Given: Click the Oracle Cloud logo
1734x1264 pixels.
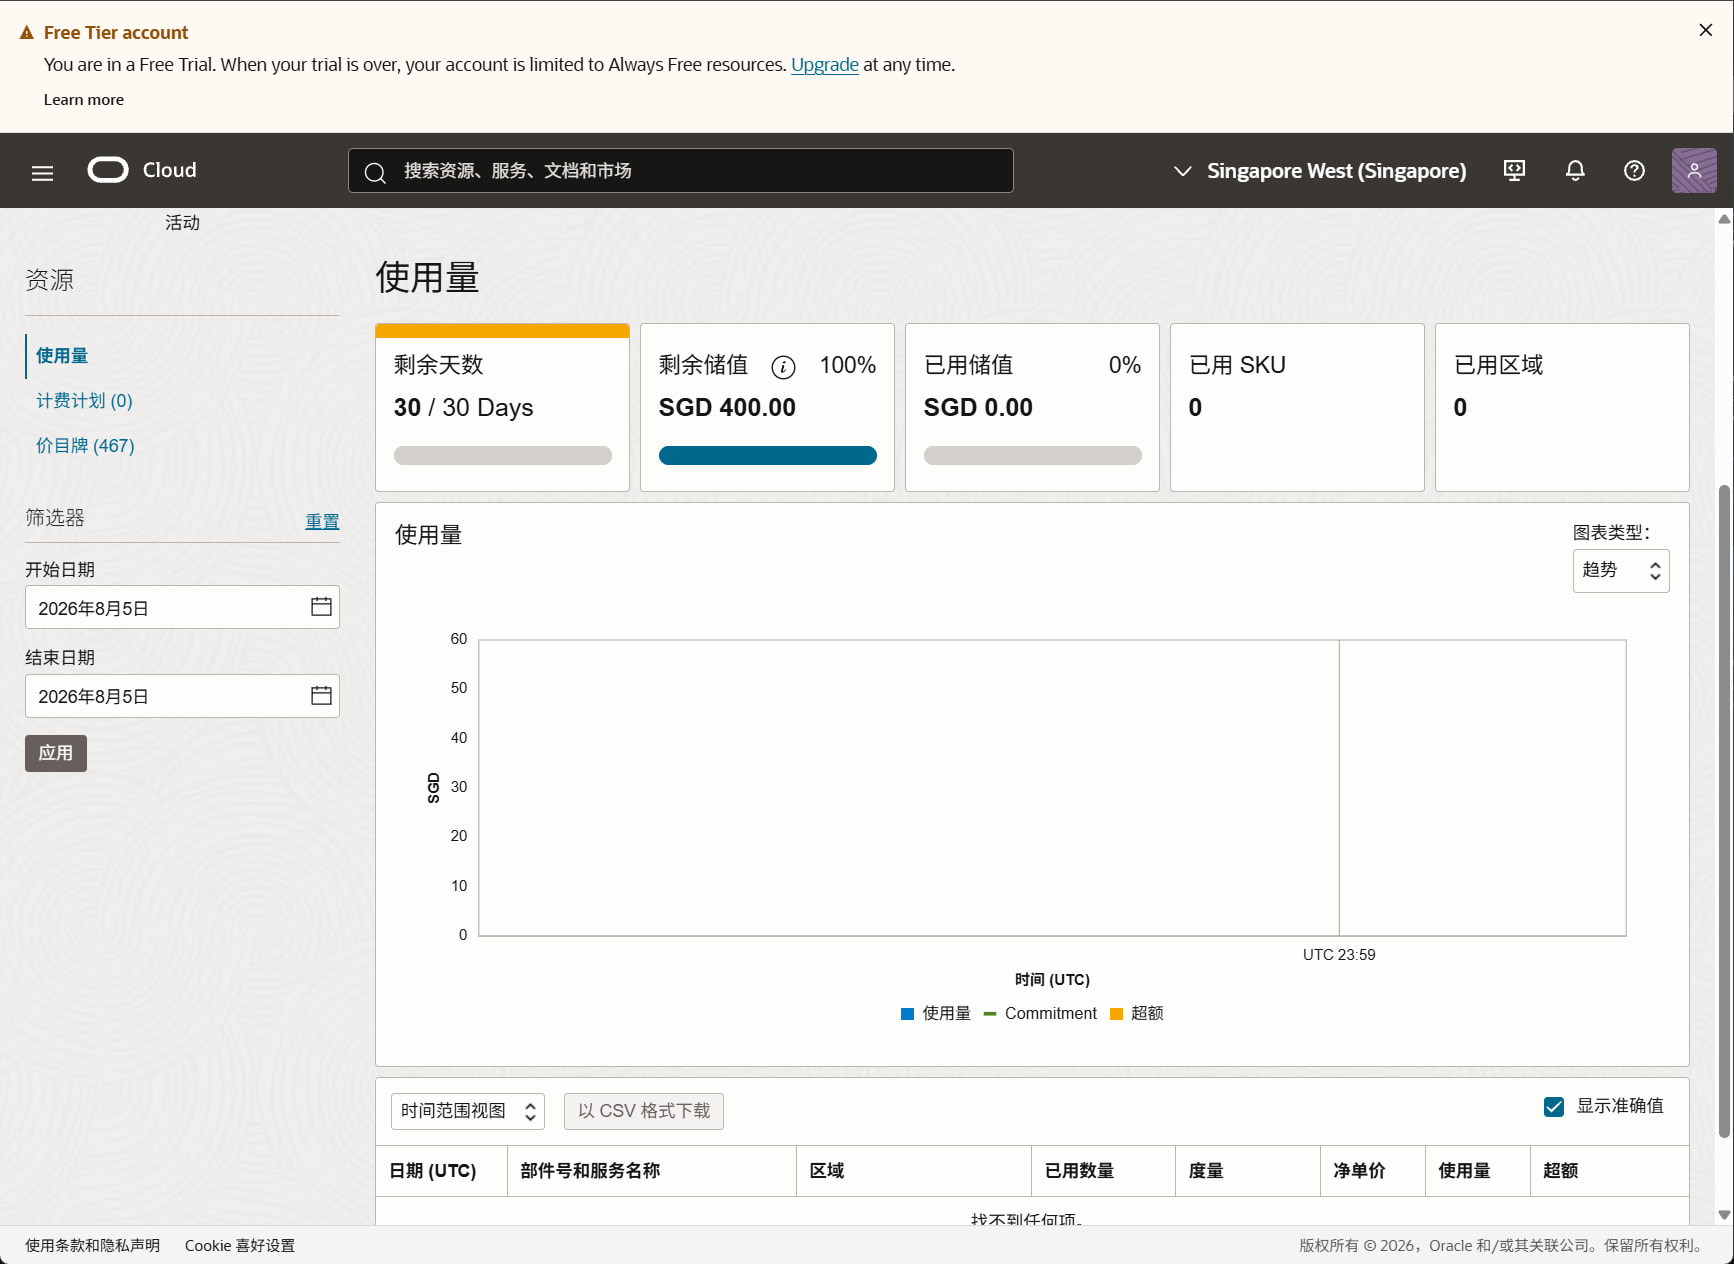Looking at the screenshot, I should 142,170.
